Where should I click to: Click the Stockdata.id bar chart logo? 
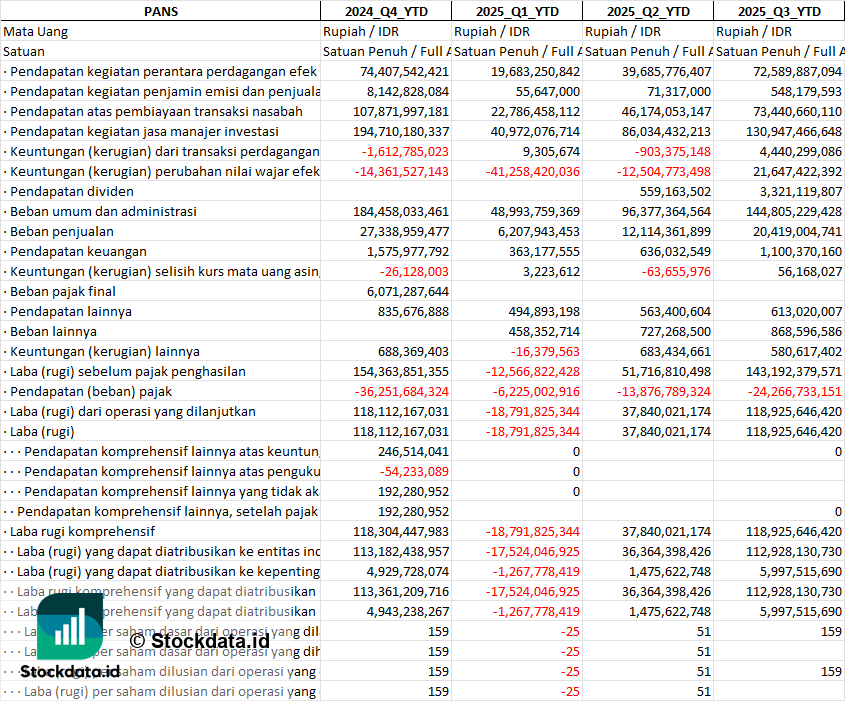(x=70, y=629)
